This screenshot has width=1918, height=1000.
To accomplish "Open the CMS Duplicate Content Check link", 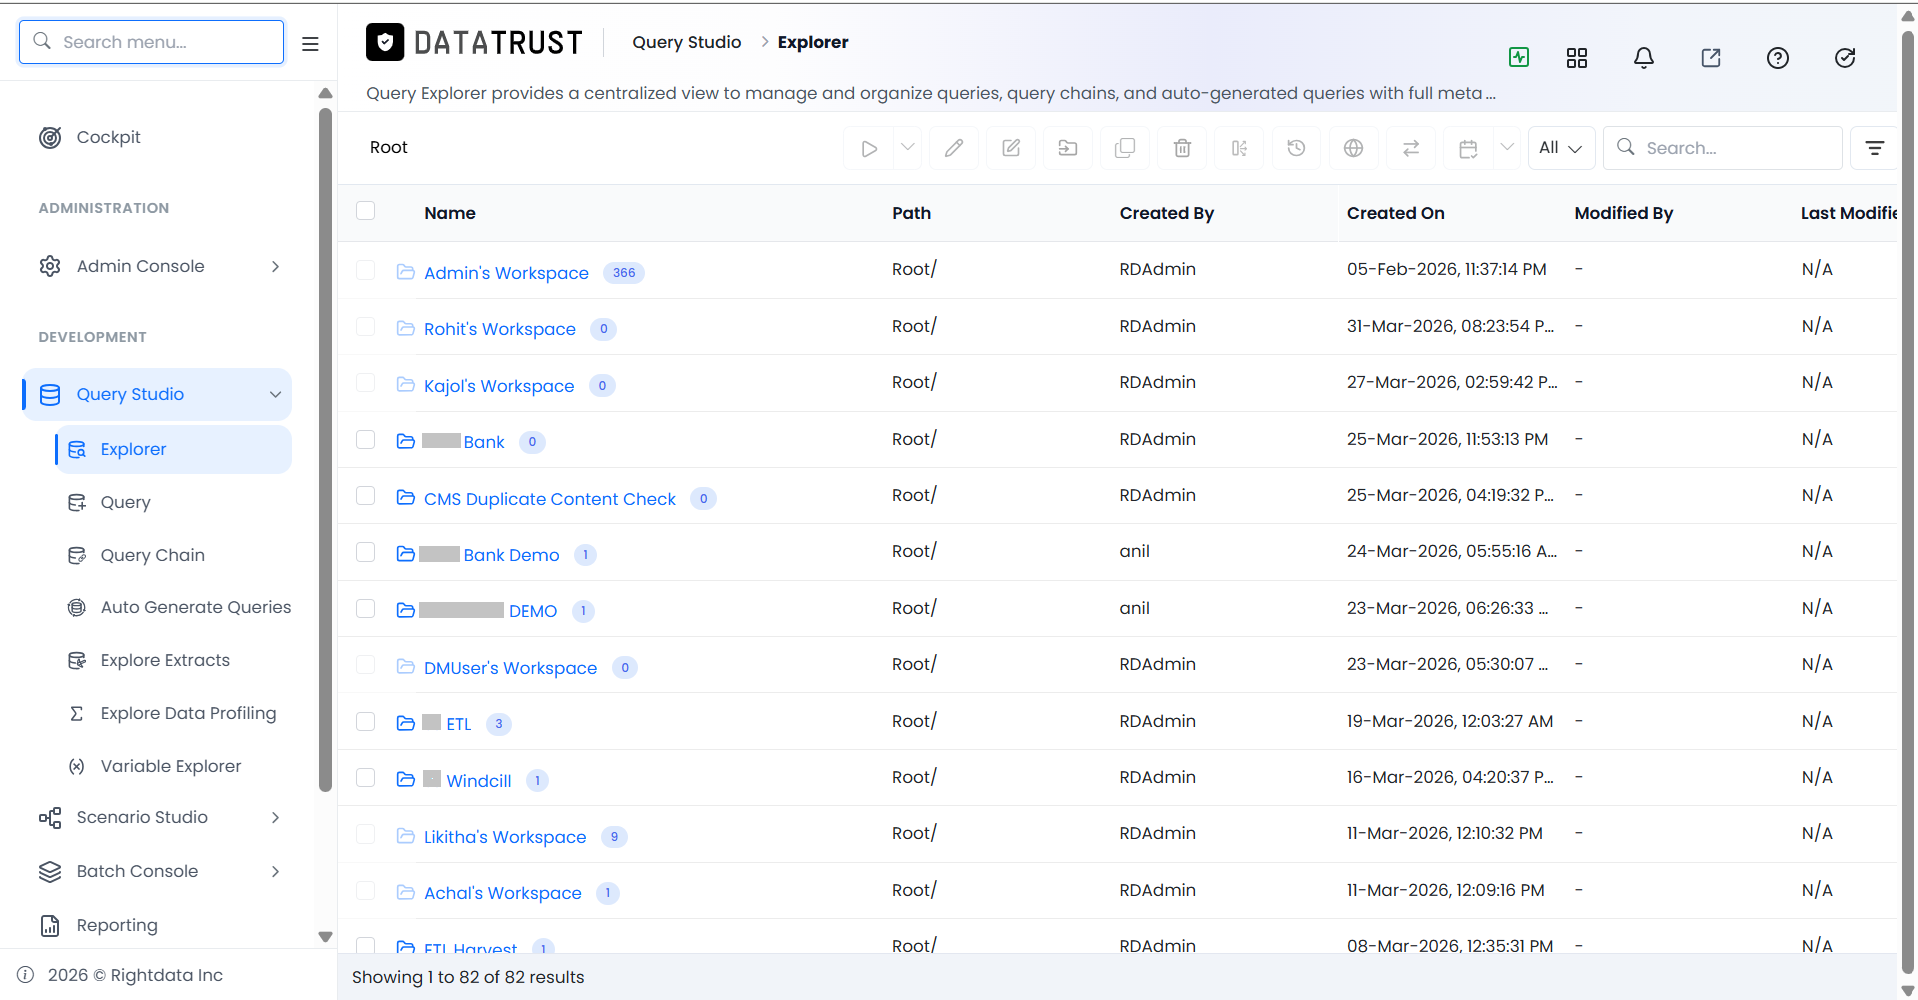I will pos(550,499).
